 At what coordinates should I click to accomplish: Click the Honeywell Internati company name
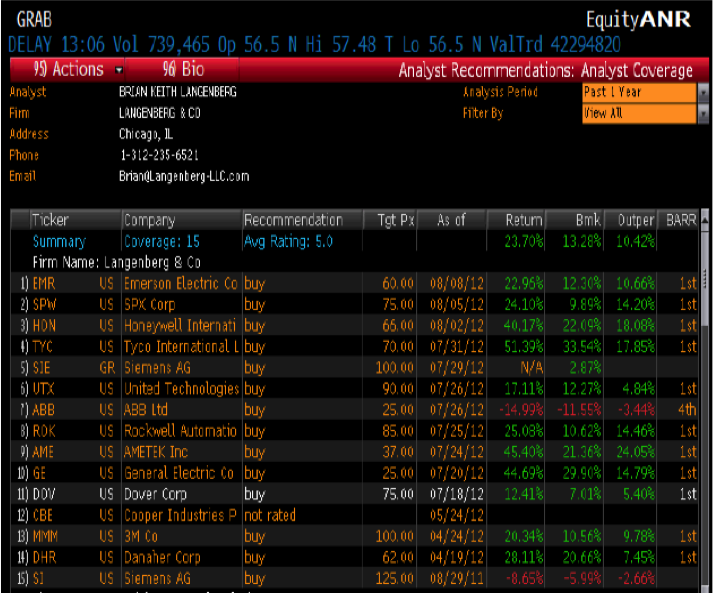(180, 326)
